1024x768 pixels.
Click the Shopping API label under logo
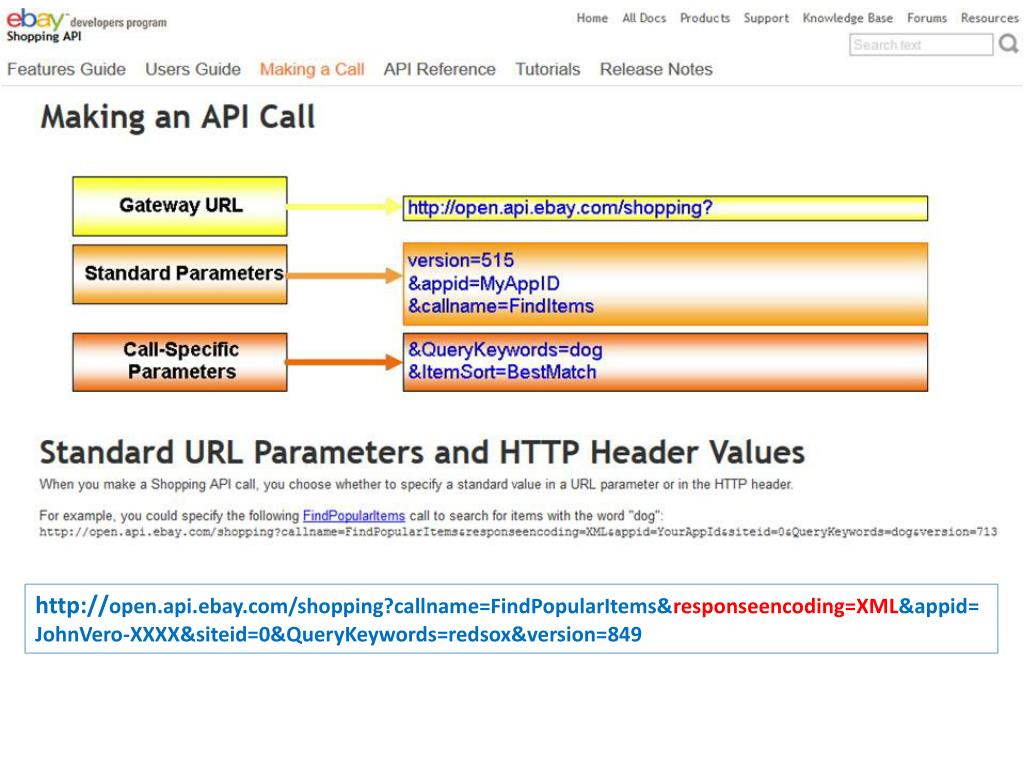[x=44, y=37]
